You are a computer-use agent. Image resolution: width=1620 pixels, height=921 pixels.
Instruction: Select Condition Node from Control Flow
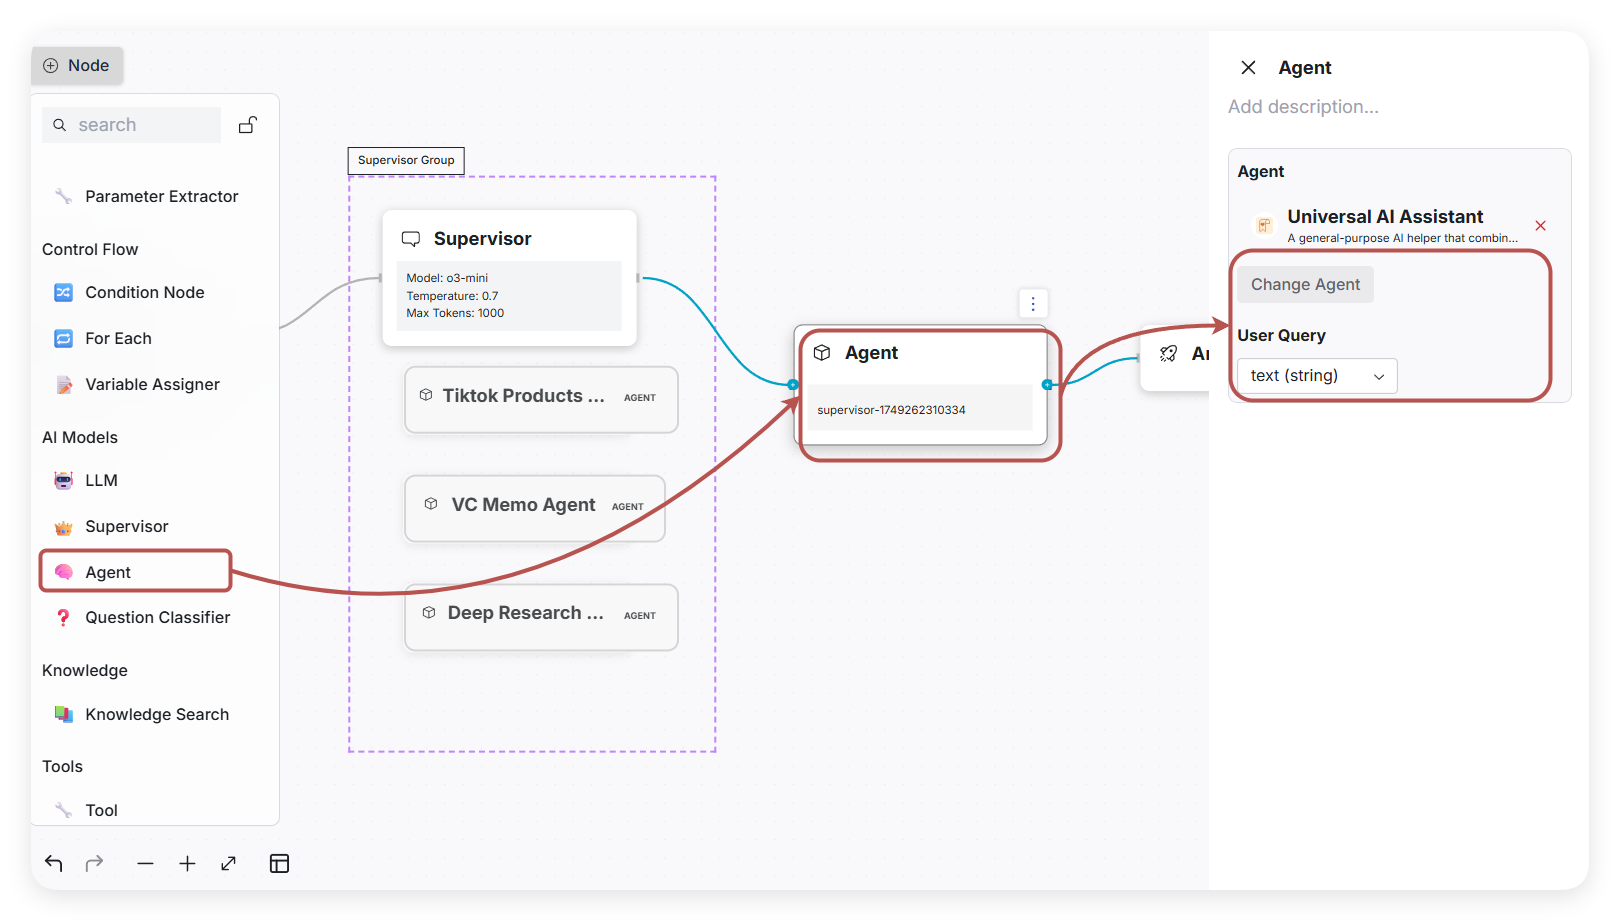144,293
